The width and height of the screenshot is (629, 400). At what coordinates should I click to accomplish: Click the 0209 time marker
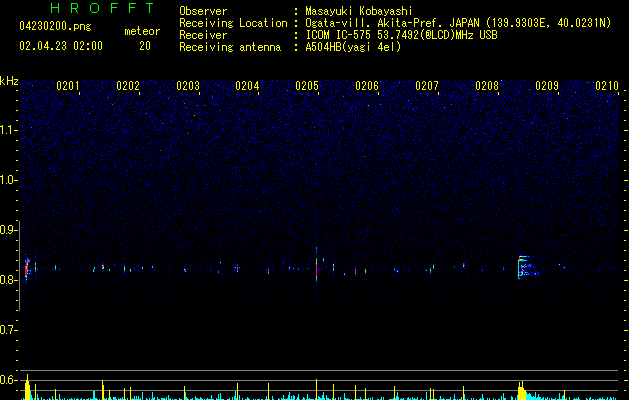(547, 86)
